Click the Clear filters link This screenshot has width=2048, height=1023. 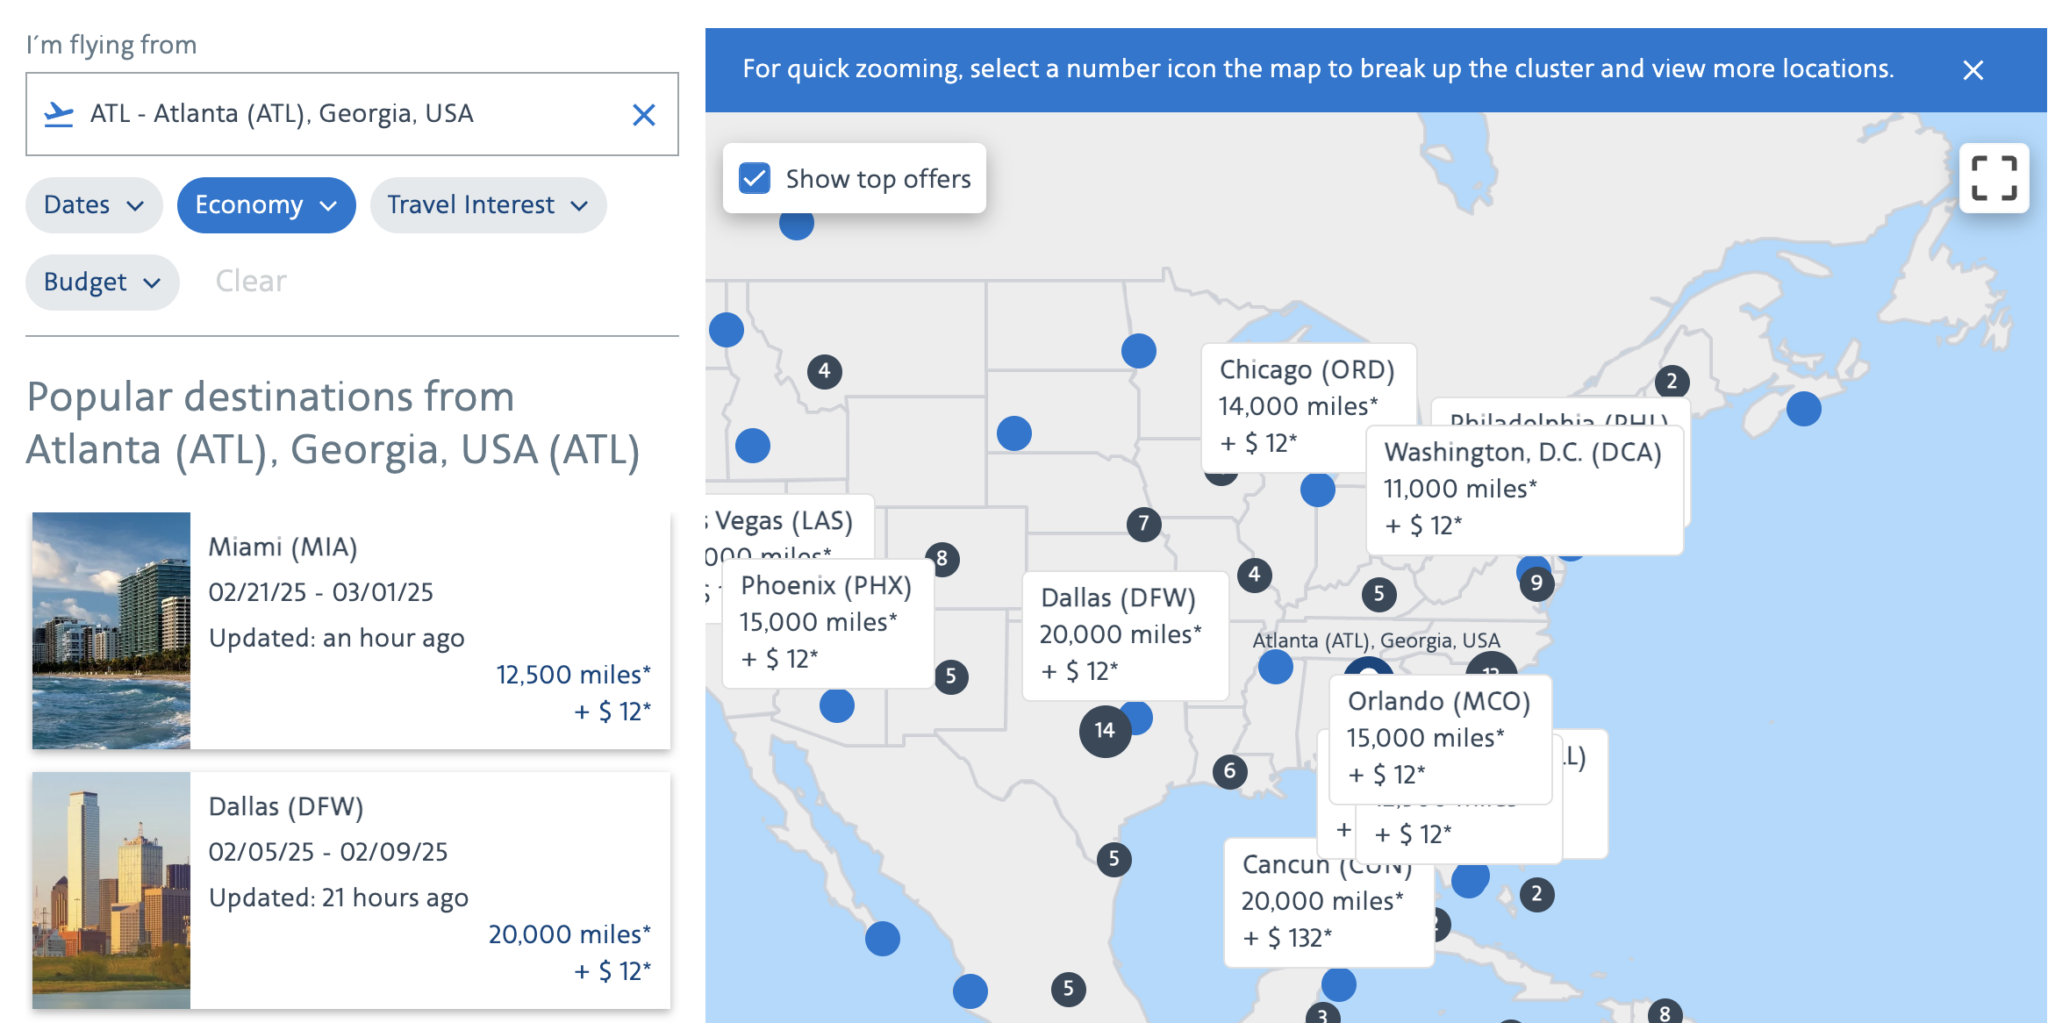click(x=249, y=281)
